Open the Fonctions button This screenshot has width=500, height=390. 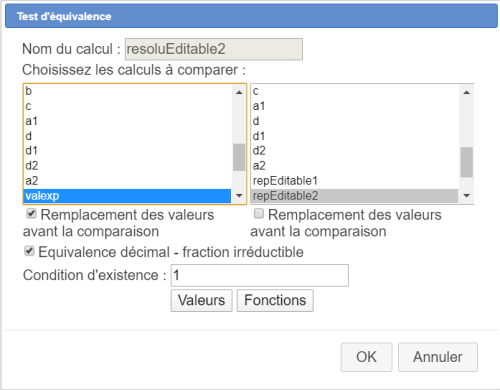[x=275, y=300]
